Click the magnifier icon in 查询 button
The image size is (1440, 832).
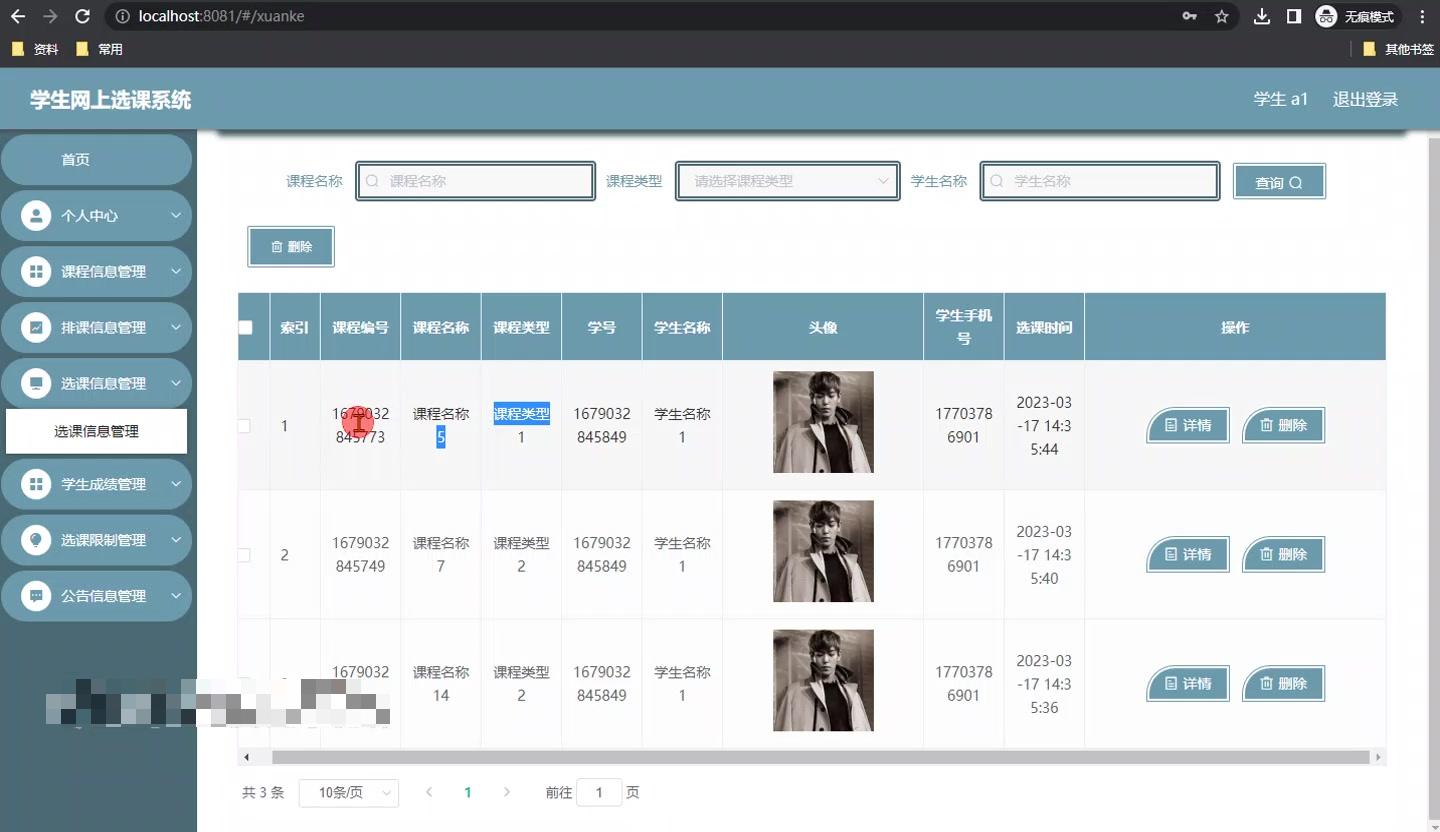(x=1295, y=181)
